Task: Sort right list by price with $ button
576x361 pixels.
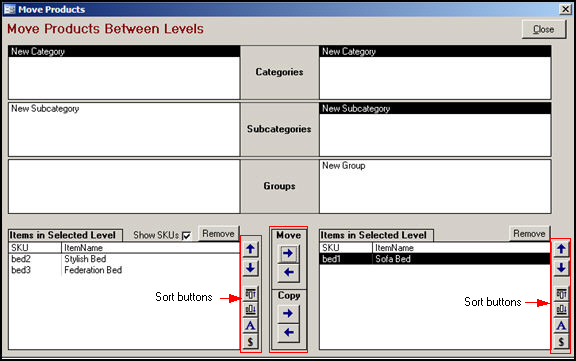Action: click(561, 342)
